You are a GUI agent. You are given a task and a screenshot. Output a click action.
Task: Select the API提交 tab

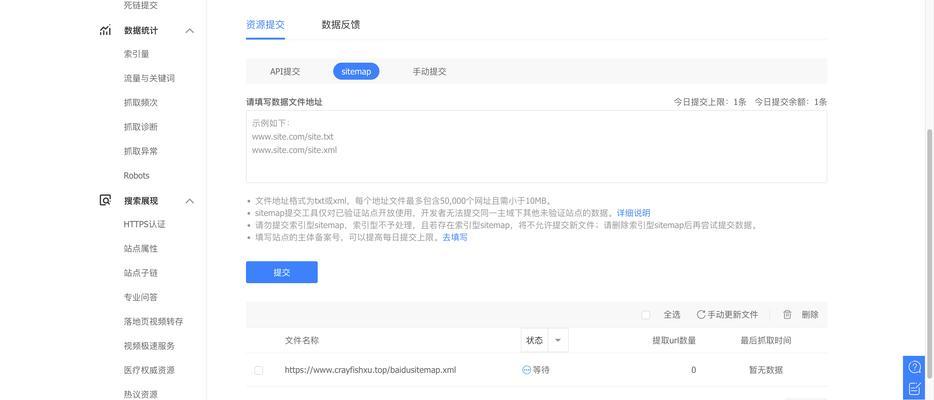[285, 71]
